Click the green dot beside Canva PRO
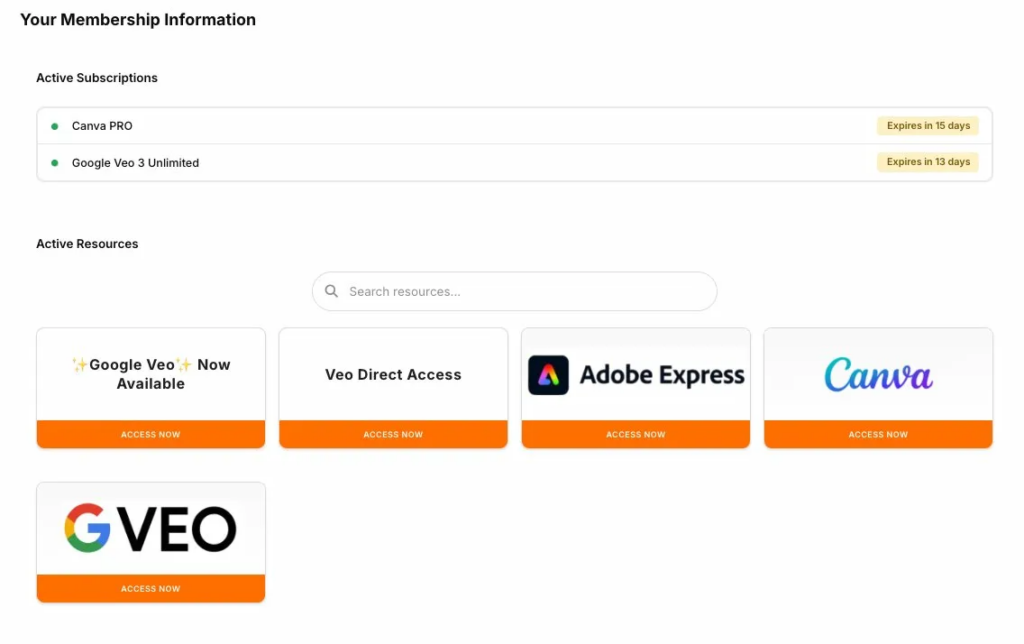 pos(55,126)
